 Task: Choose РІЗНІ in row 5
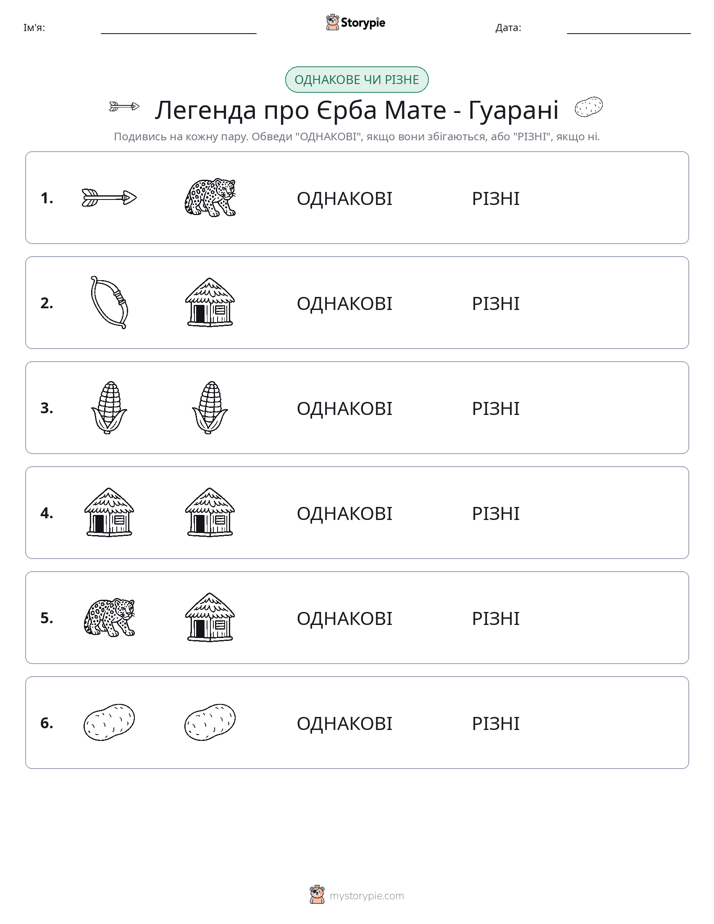pos(495,619)
